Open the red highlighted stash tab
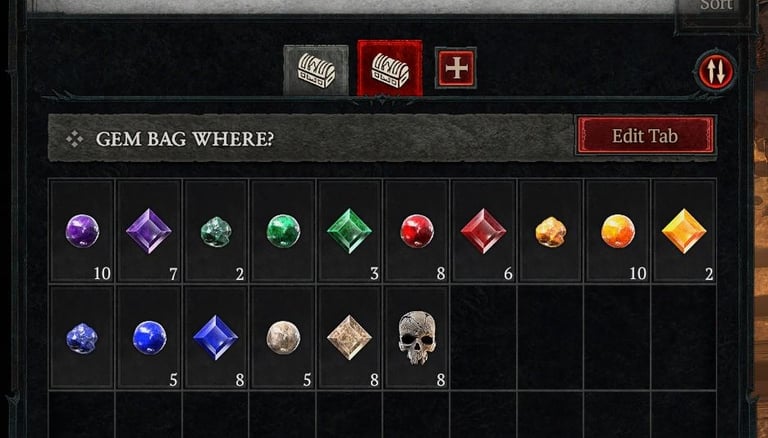Screen dimensions: 768x438 click(x=390, y=68)
